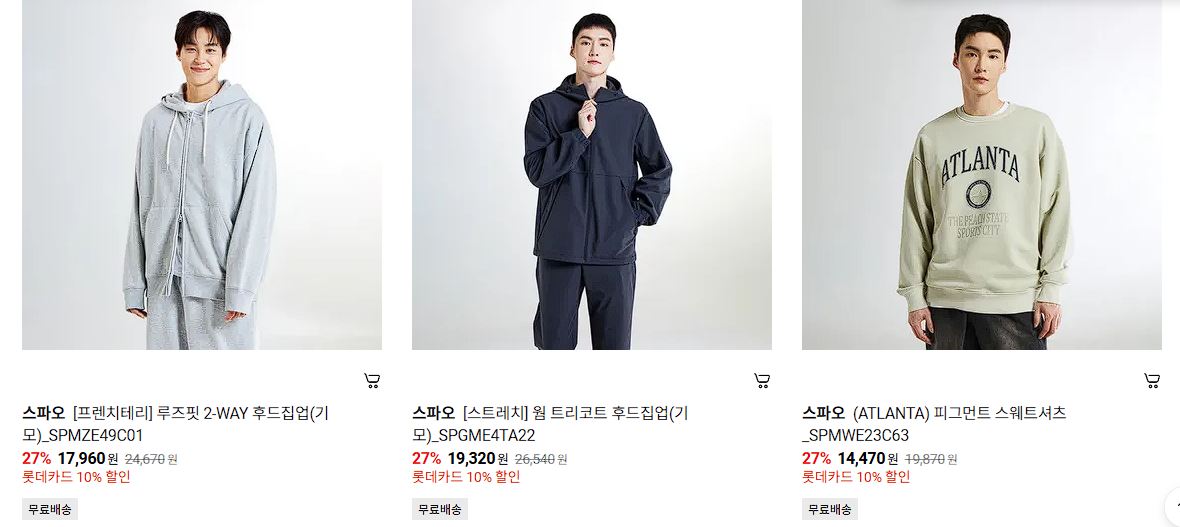Click the 14,470원 sale price
Image resolution: width=1180 pixels, height=527 pixels.
pyautogui.click(x=867, y=458)
